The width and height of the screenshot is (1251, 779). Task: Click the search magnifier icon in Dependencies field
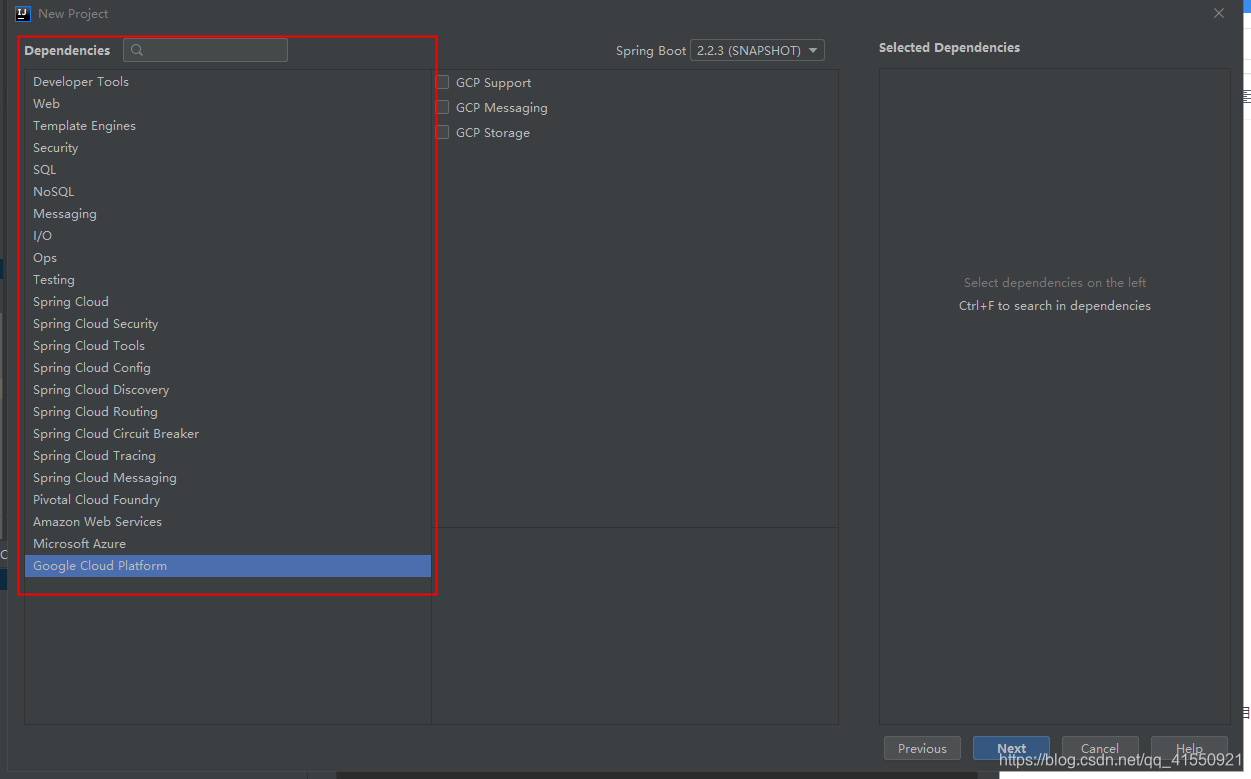click(x=137, y=50)
